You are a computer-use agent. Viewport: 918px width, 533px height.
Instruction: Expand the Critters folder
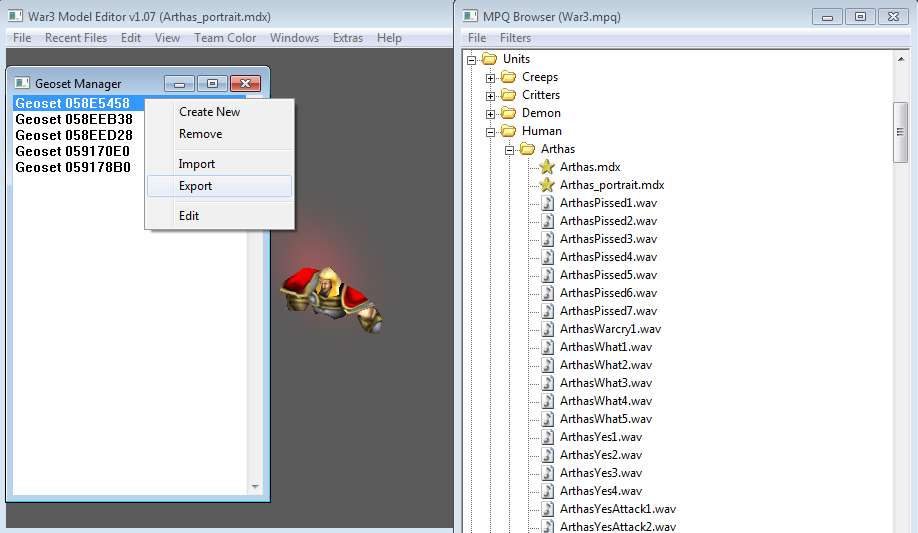pyautogui.click(x=491, y=96)
